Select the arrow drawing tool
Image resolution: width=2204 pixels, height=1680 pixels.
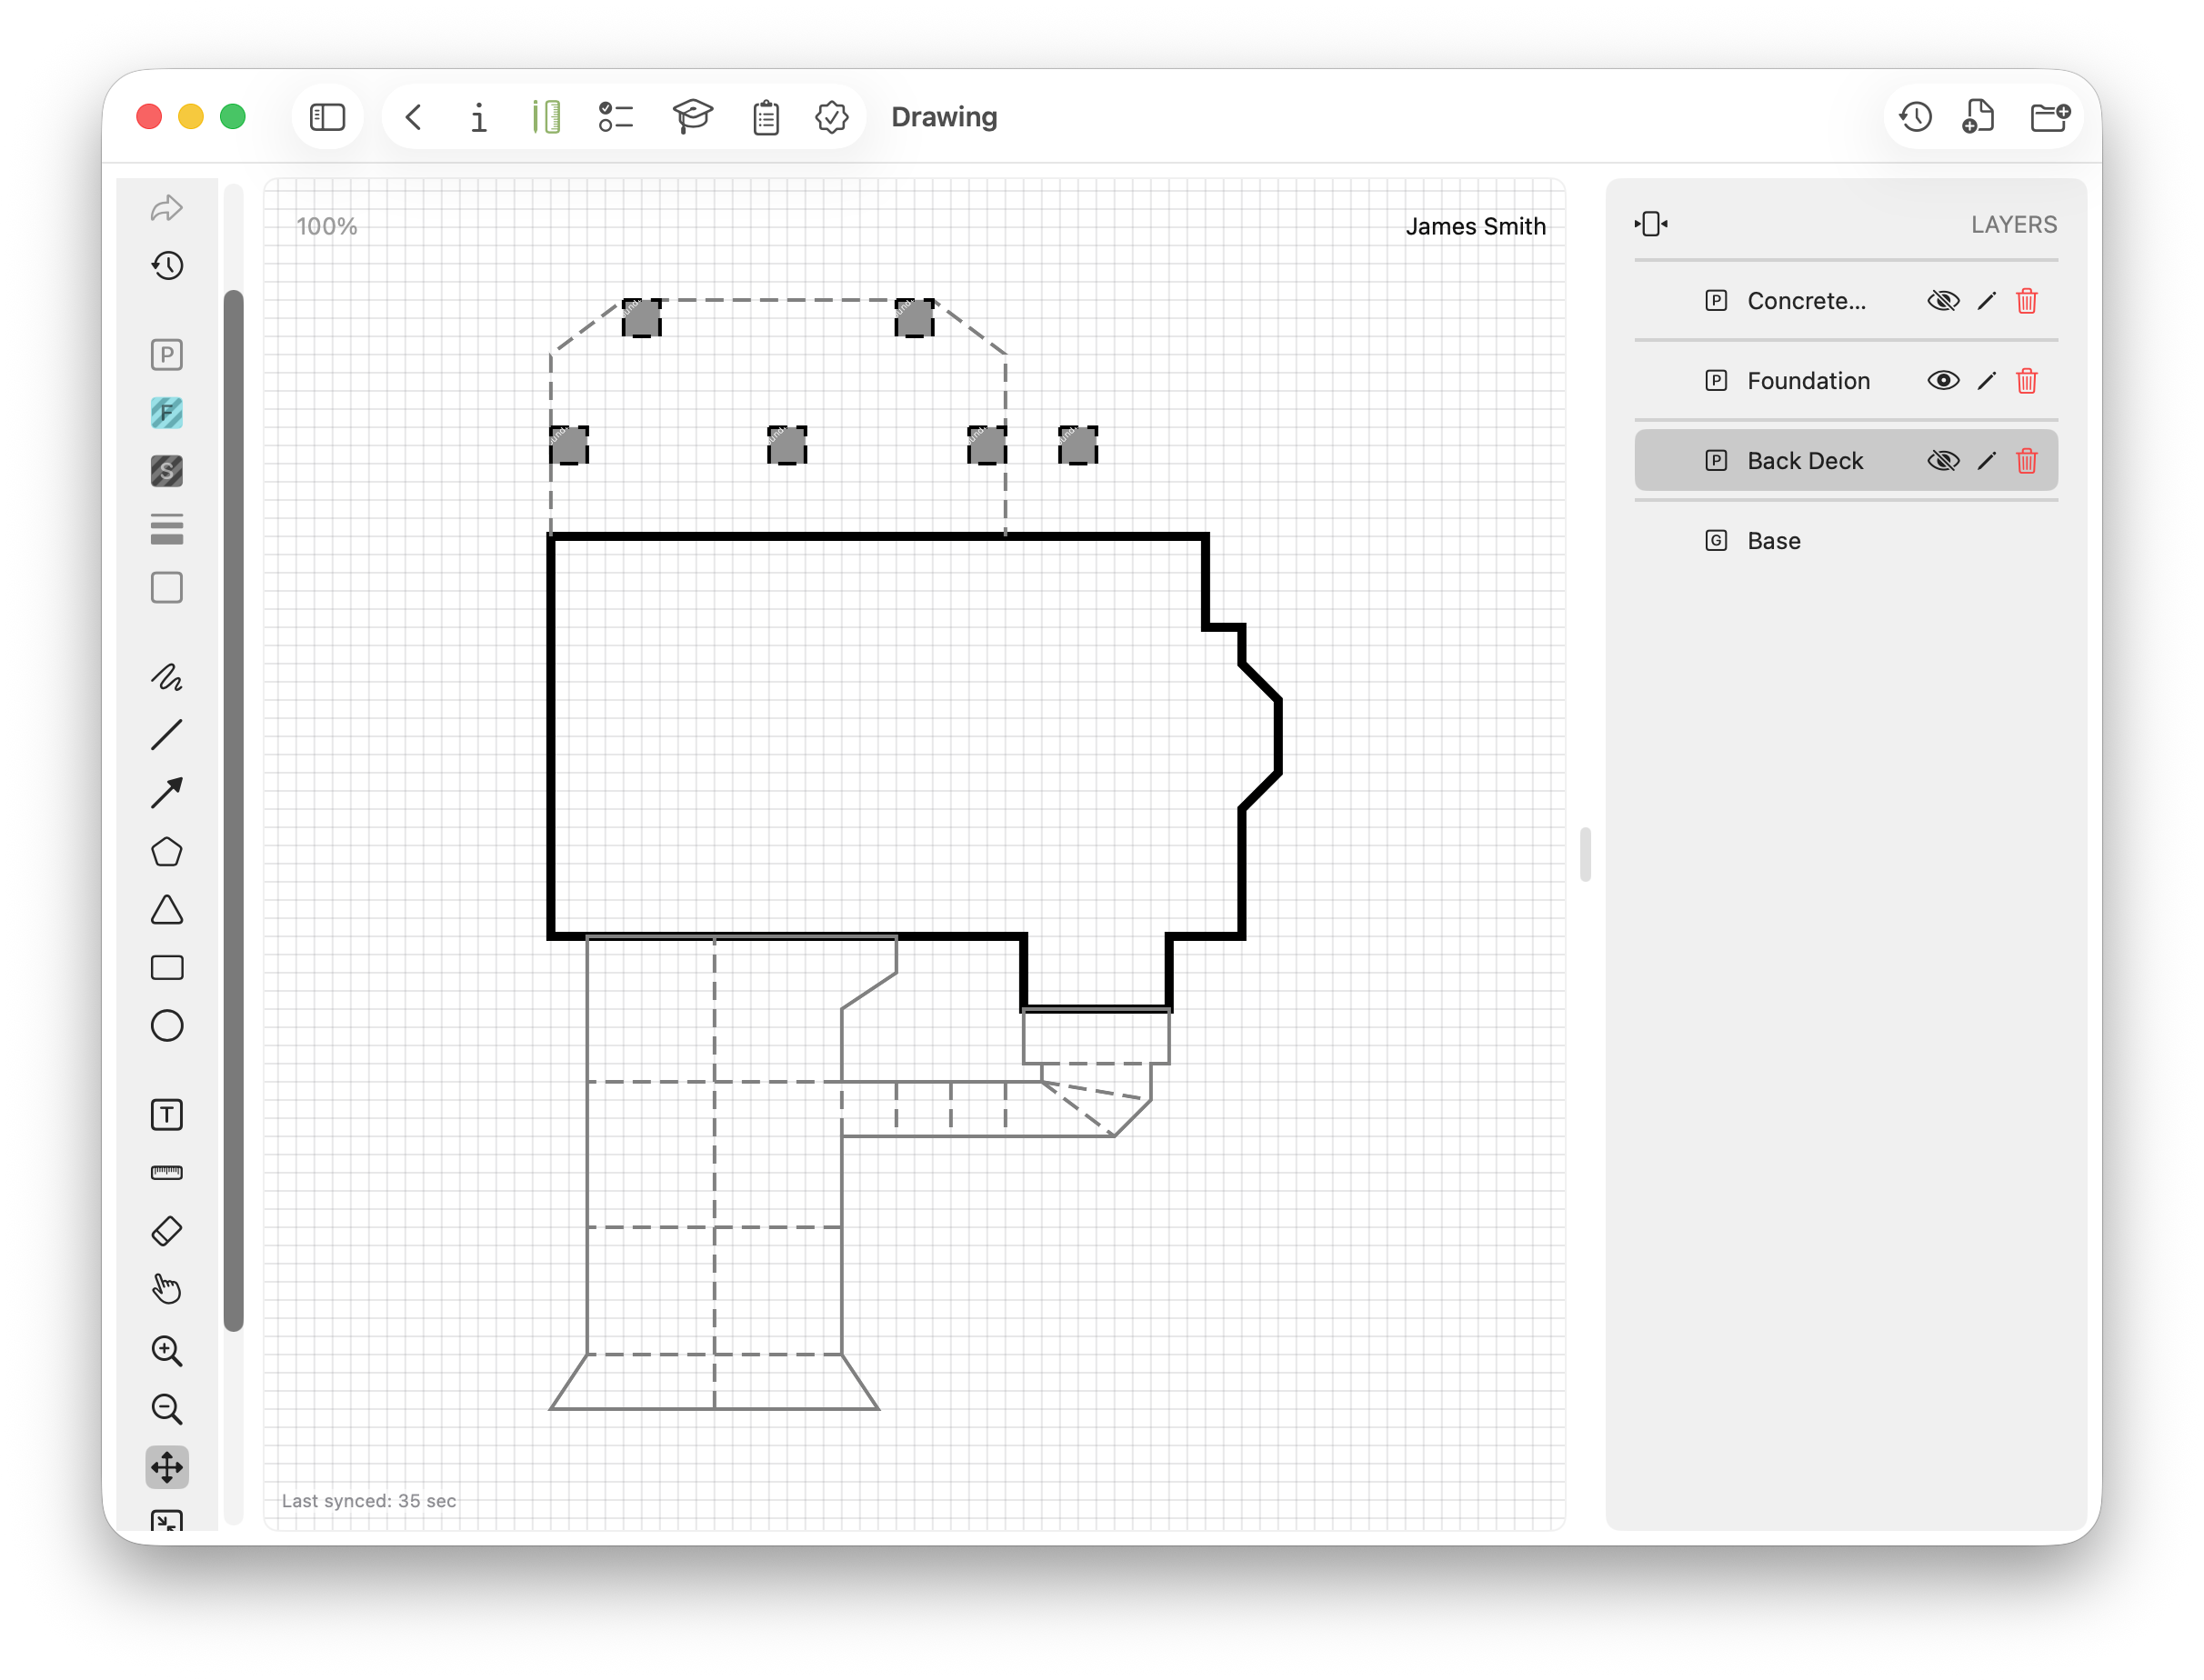point(167,793)
